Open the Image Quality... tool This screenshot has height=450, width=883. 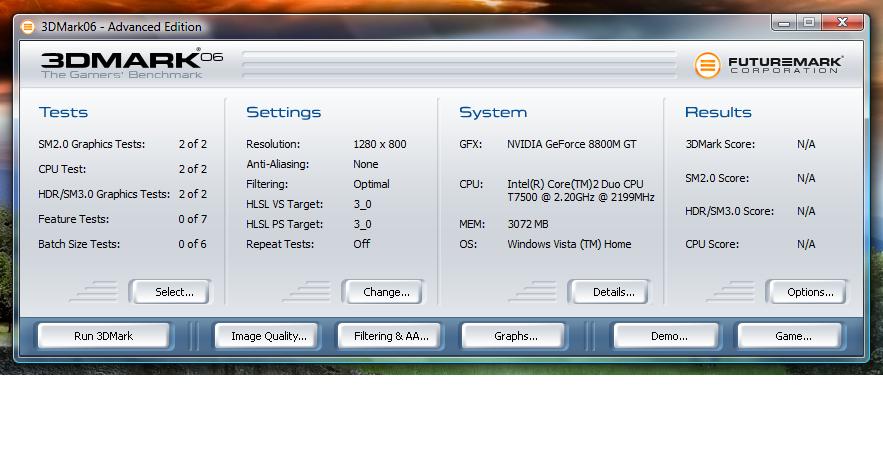267,336
